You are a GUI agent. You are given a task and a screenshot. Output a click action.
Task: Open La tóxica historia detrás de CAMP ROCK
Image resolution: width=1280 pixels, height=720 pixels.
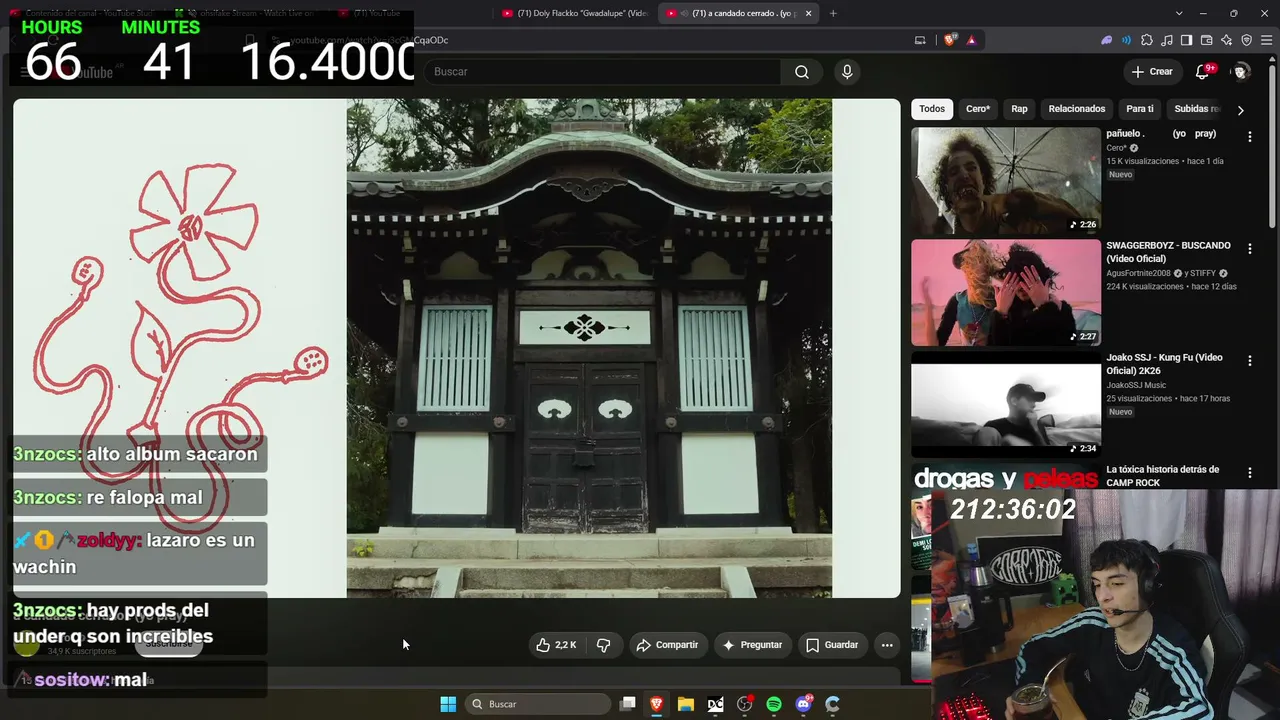[1162, 476]
